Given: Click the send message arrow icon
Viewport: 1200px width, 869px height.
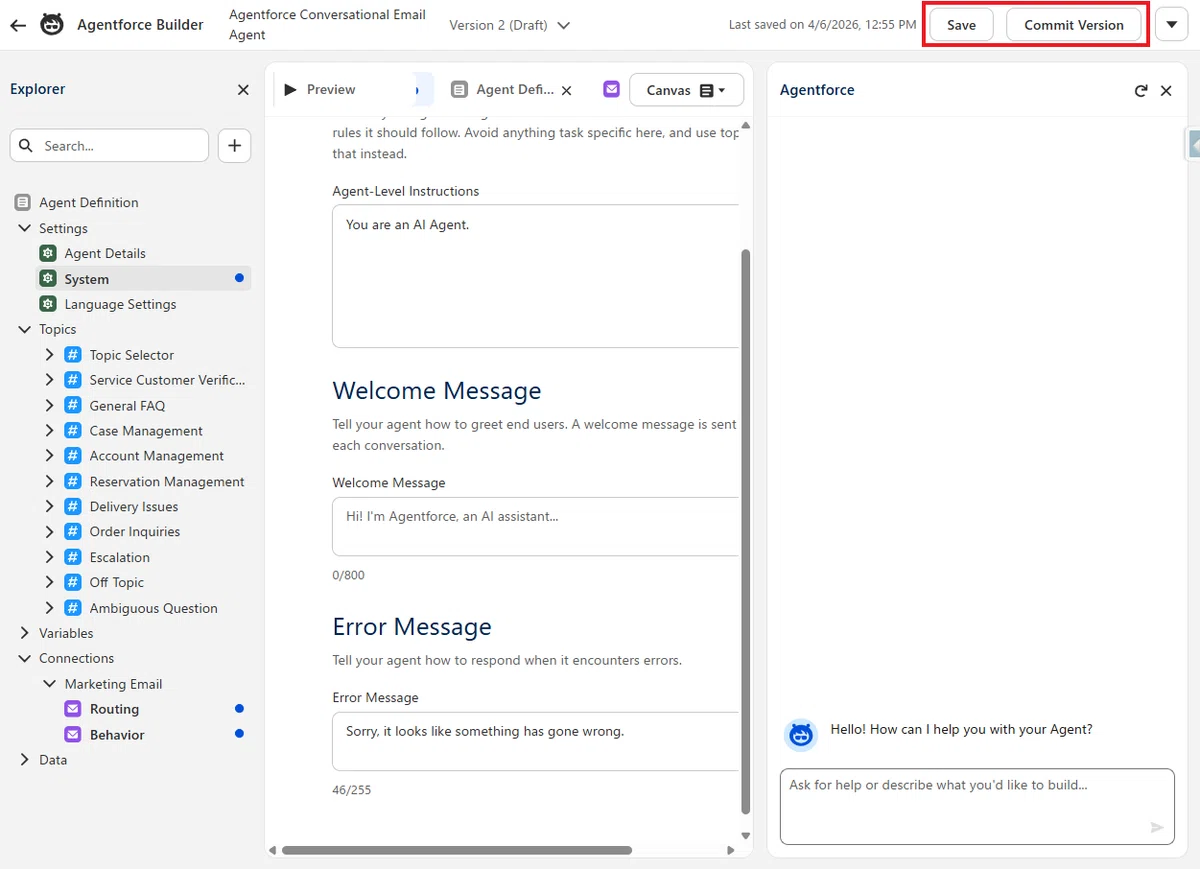Looking at the screenshot, I should pyautogui.click(x=1157, y=827).
